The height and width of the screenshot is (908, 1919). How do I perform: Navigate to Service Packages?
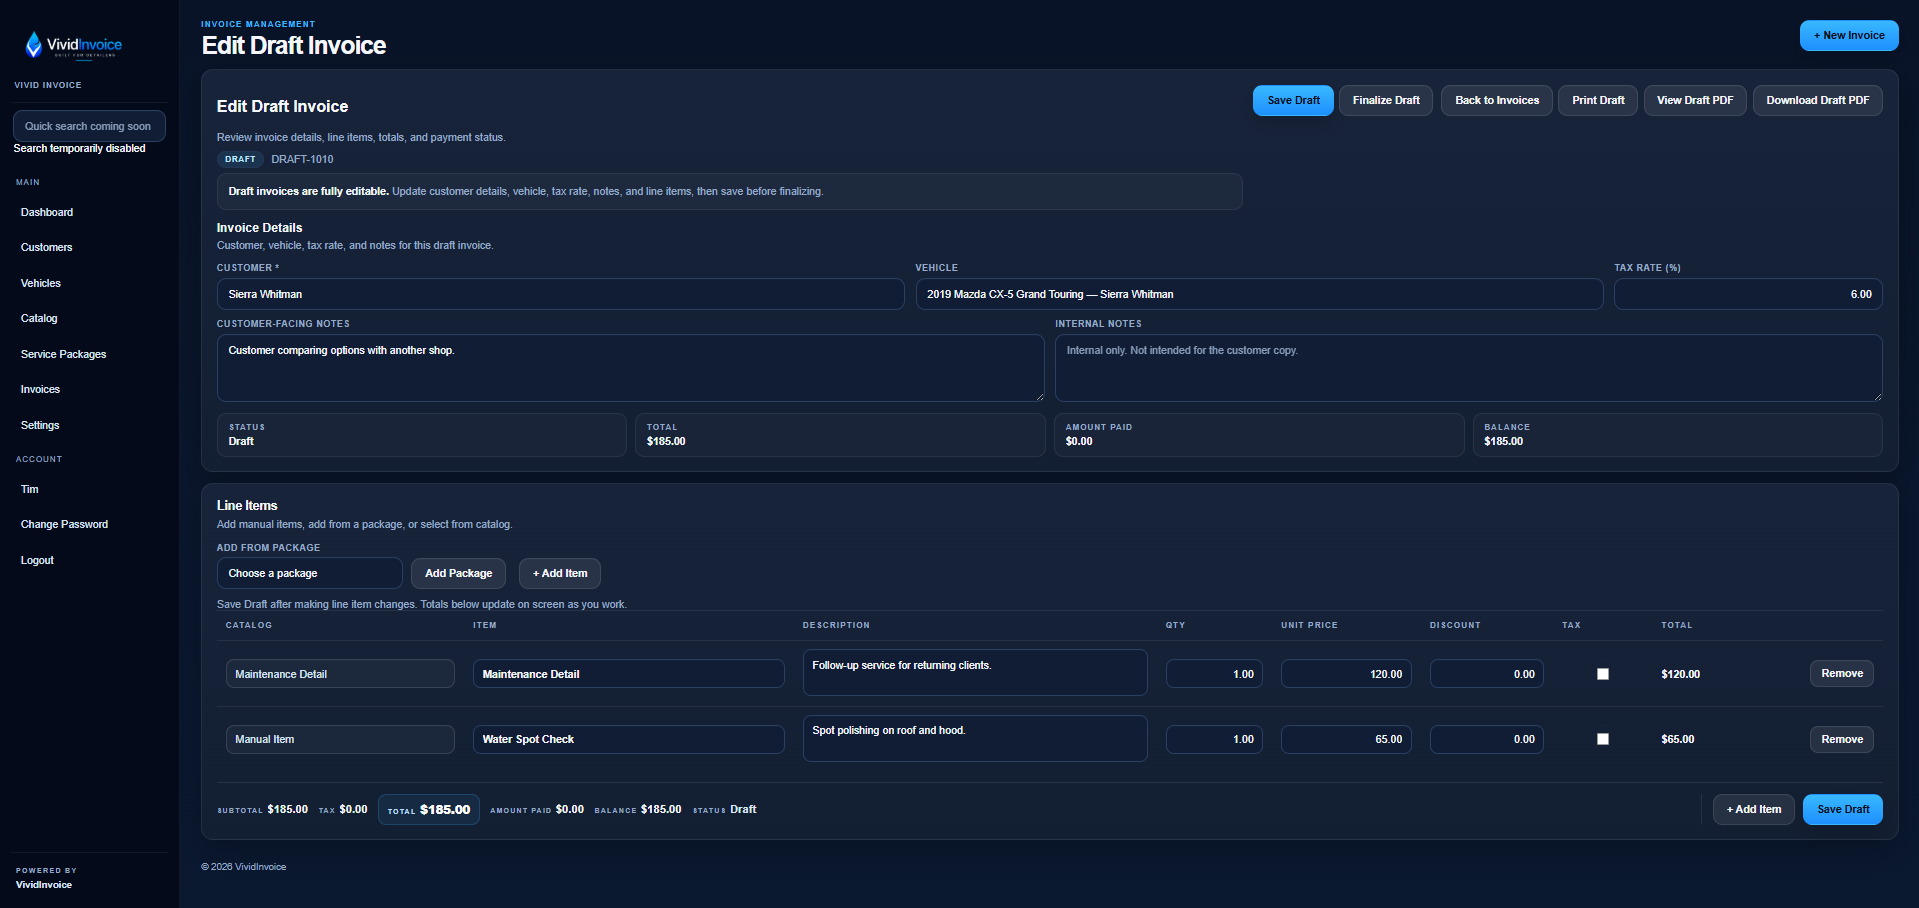coord(63,354)
